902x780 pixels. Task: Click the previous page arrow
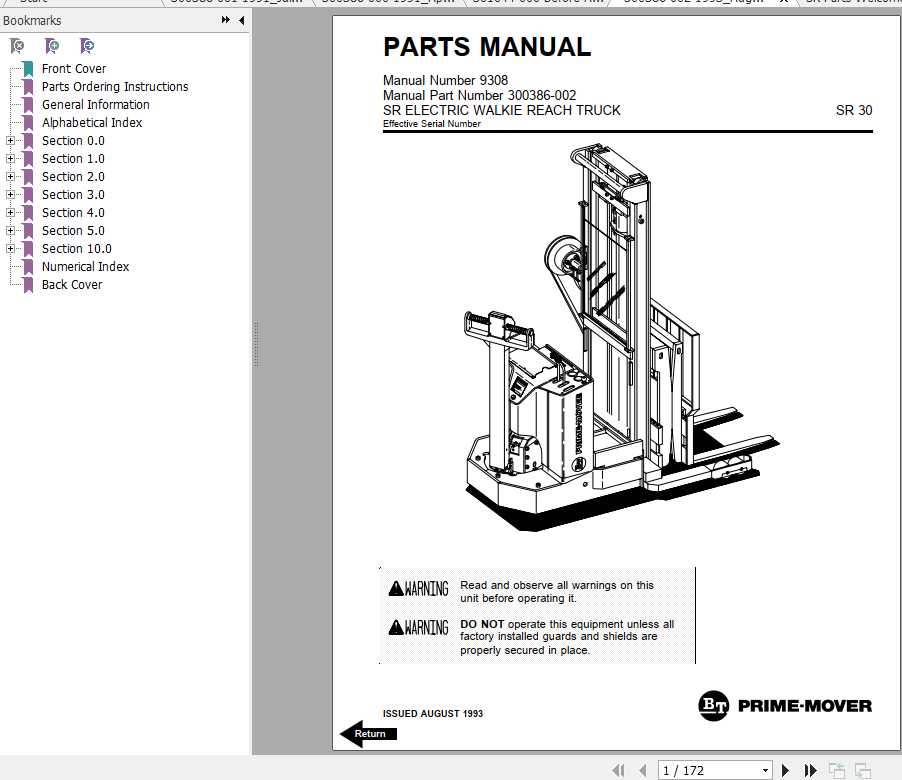pos(644,769)
